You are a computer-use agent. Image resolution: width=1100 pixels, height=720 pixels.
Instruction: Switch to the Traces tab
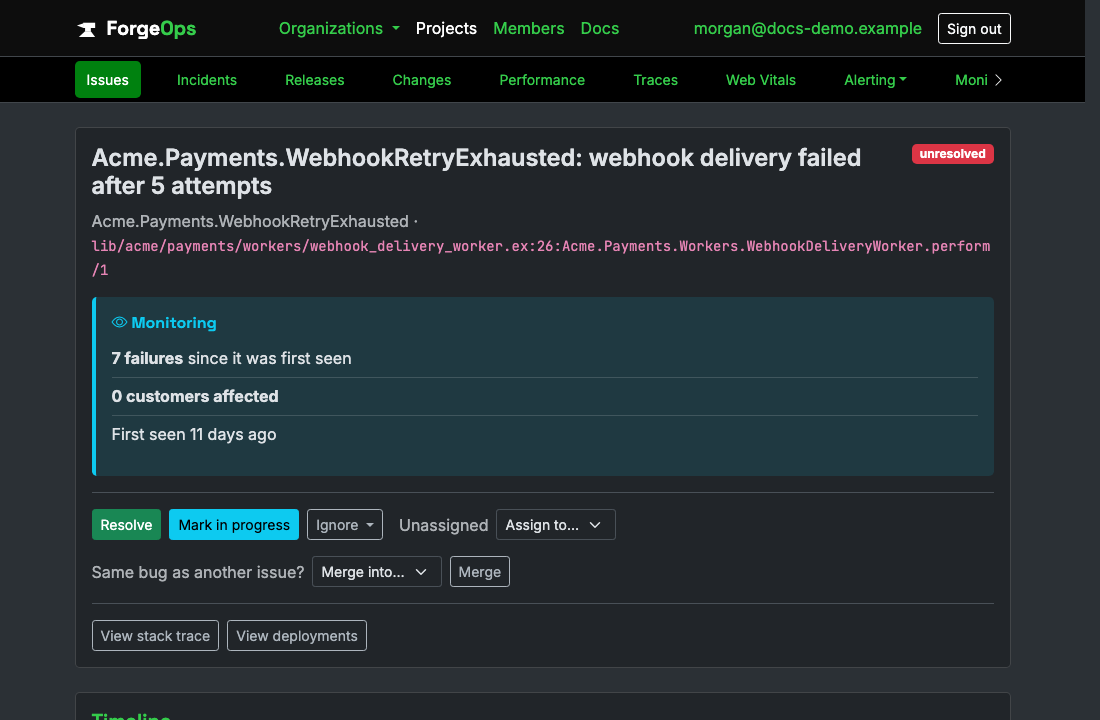tap(655, 80)
